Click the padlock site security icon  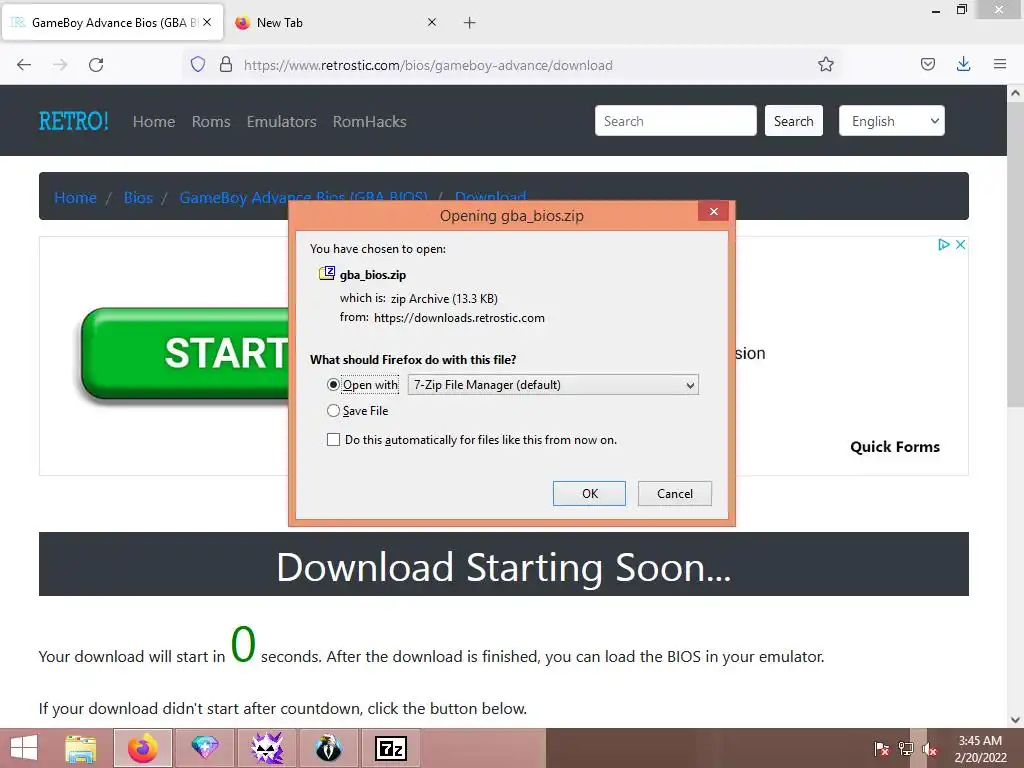(x=226, y=64)
